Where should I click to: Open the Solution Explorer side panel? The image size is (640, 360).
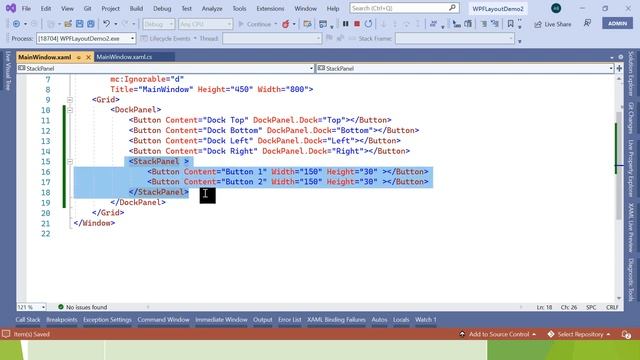(x=631, y=73)
